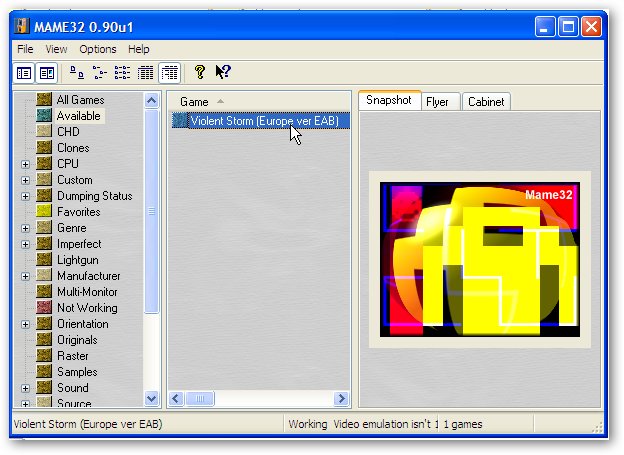Click the 'Working' status bar text
This screenshot has width=624, height=455.
308,424
